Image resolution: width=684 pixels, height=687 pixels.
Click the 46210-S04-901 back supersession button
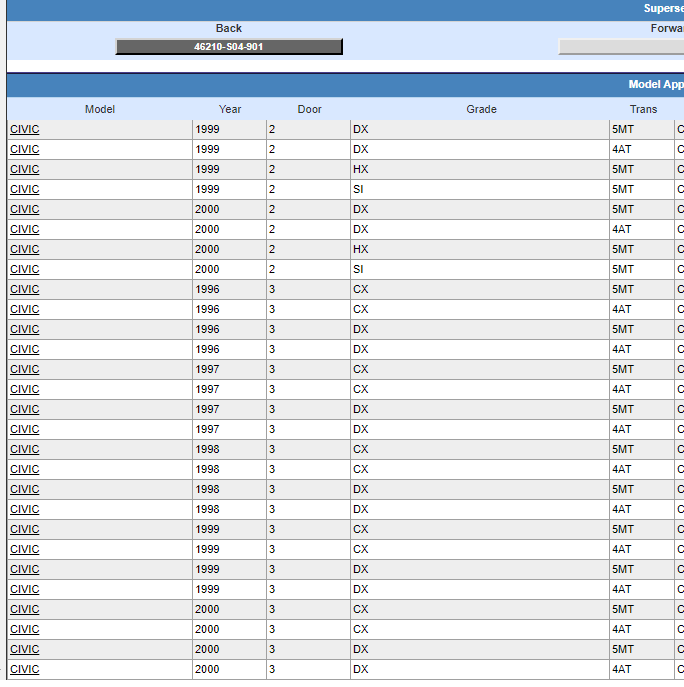point(228,47)
